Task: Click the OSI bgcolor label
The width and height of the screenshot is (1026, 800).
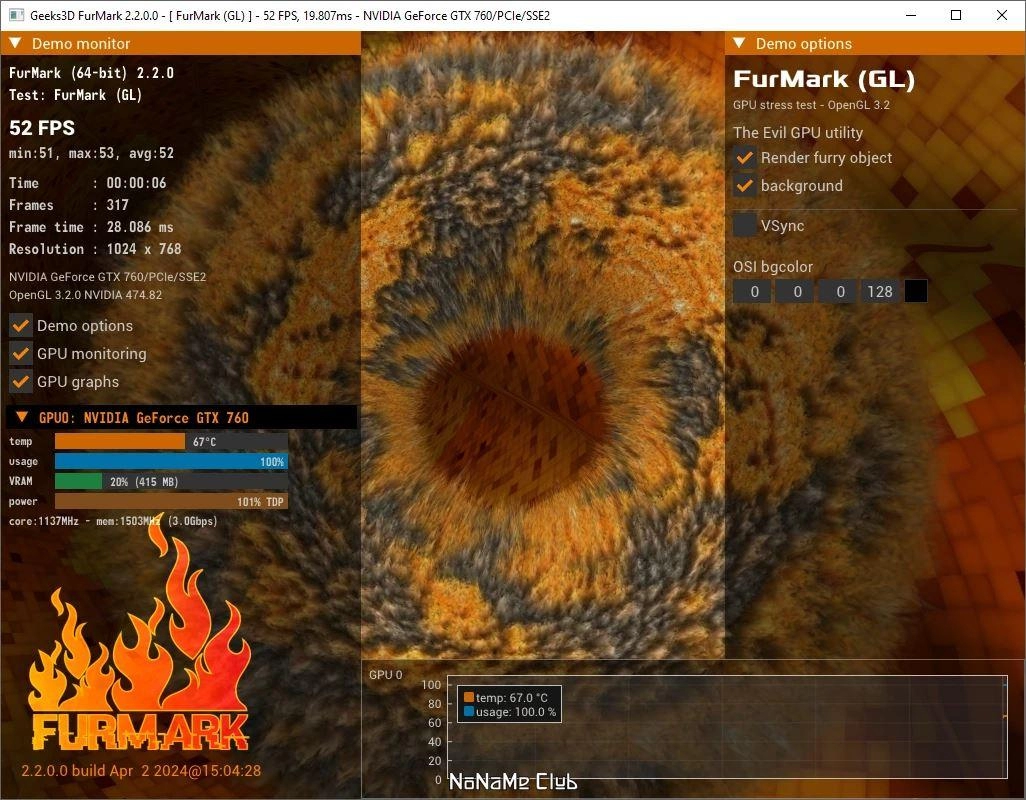Action: pyautogui.click(x=773, y=266)
